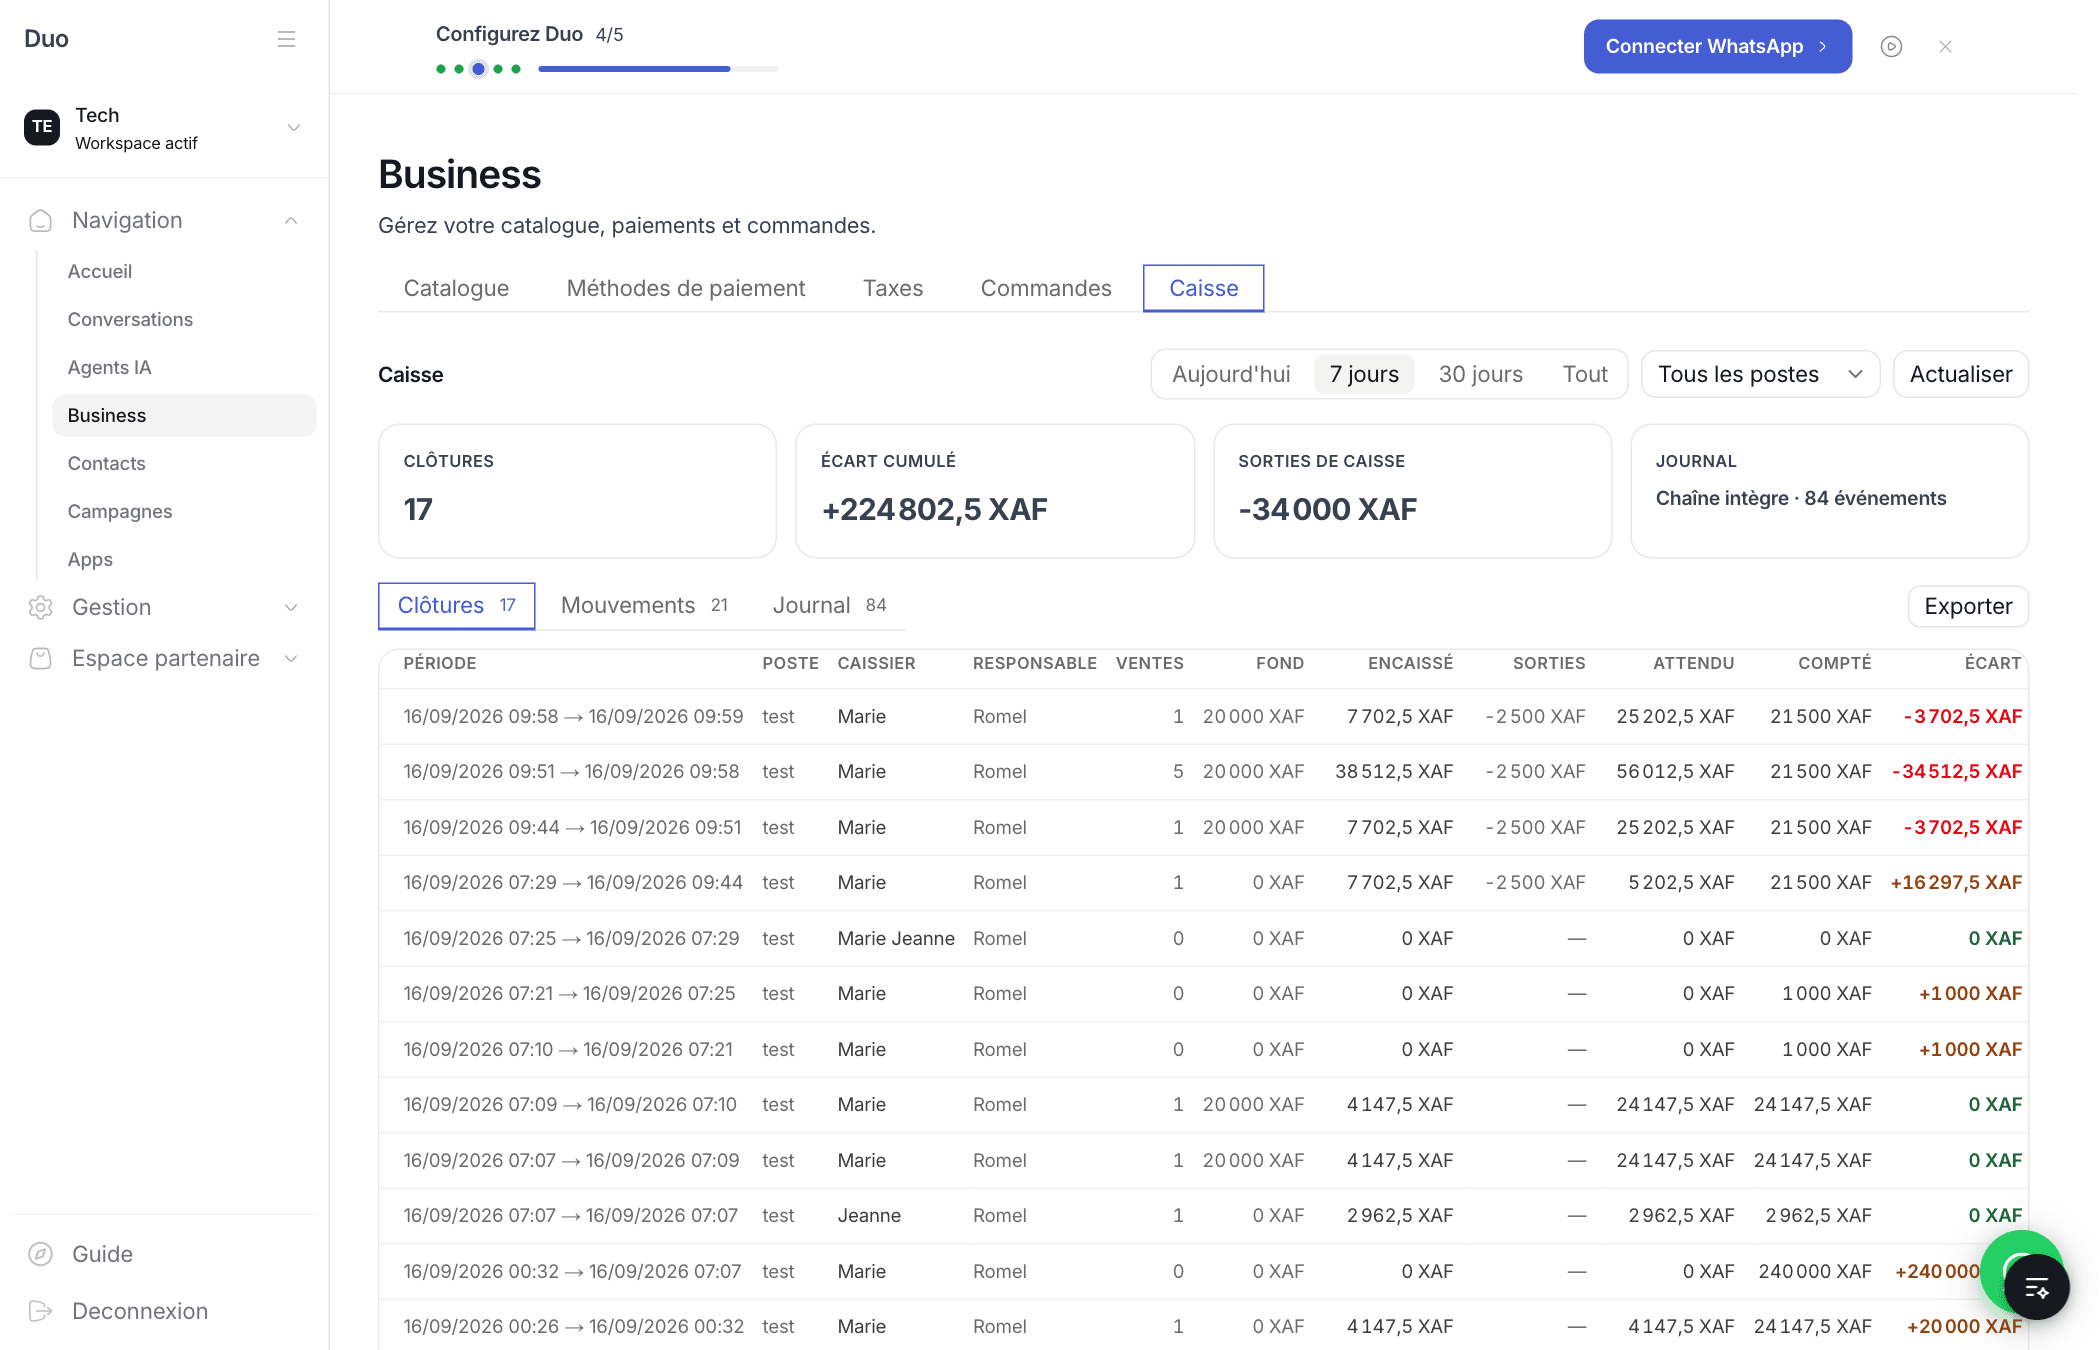Play the setup guide video icon
Viewport: 2100px width, 1350px height.
click(1891, 46)
